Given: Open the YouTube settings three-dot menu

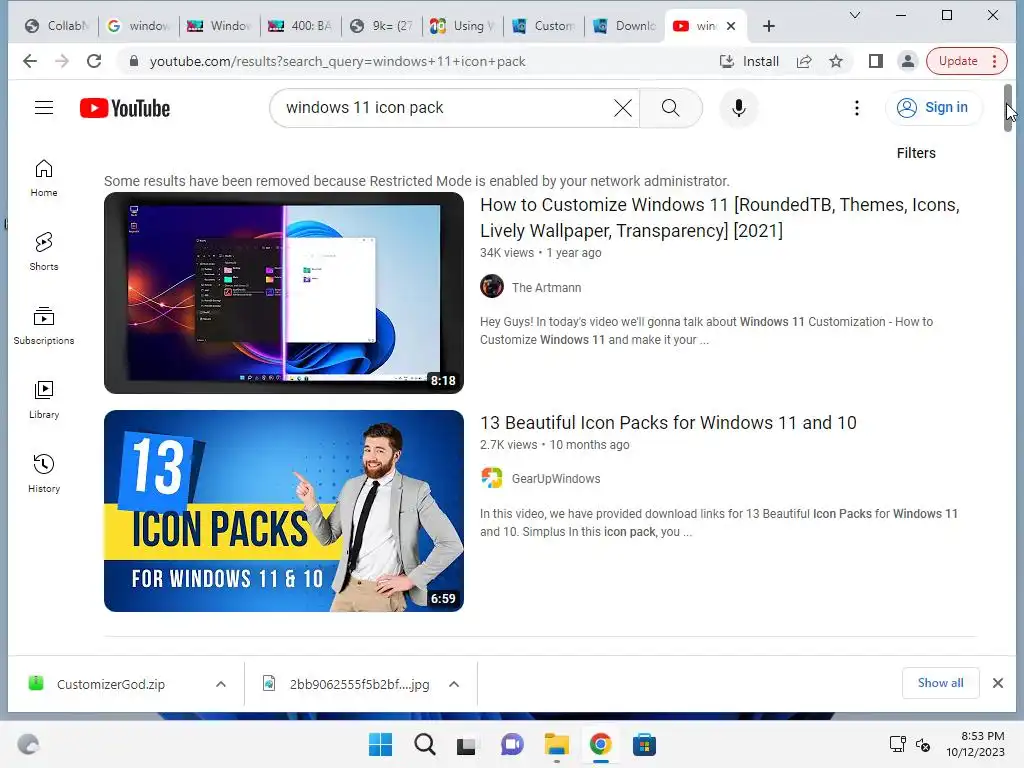Looking at the screenshot, I should tap(856, 108).
